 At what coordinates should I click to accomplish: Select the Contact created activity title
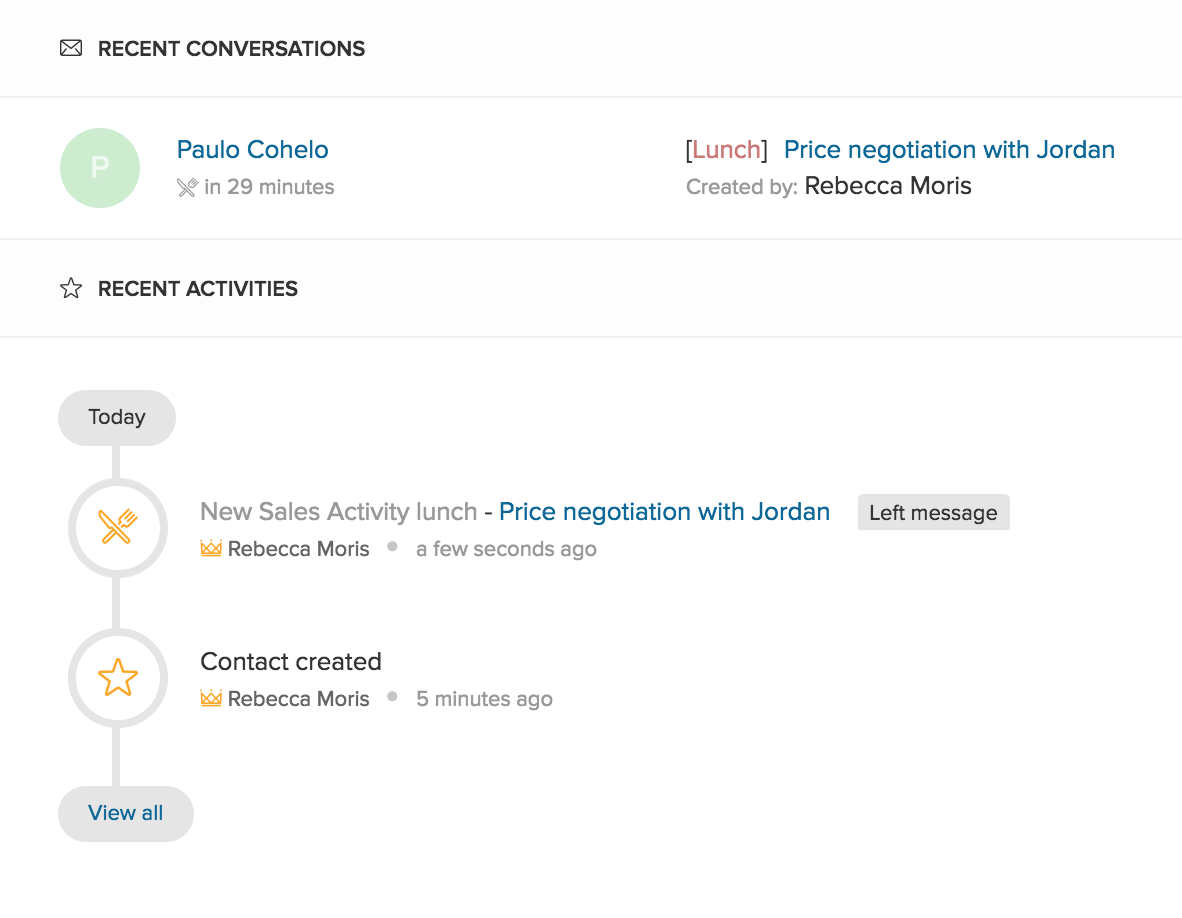291,662
